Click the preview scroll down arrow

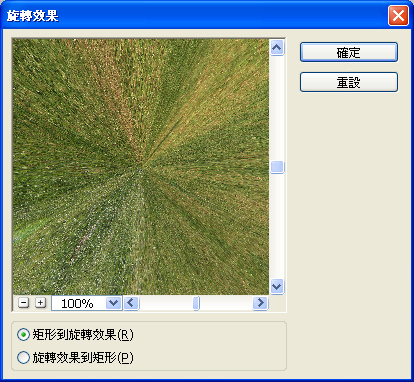tap(277, 286)
